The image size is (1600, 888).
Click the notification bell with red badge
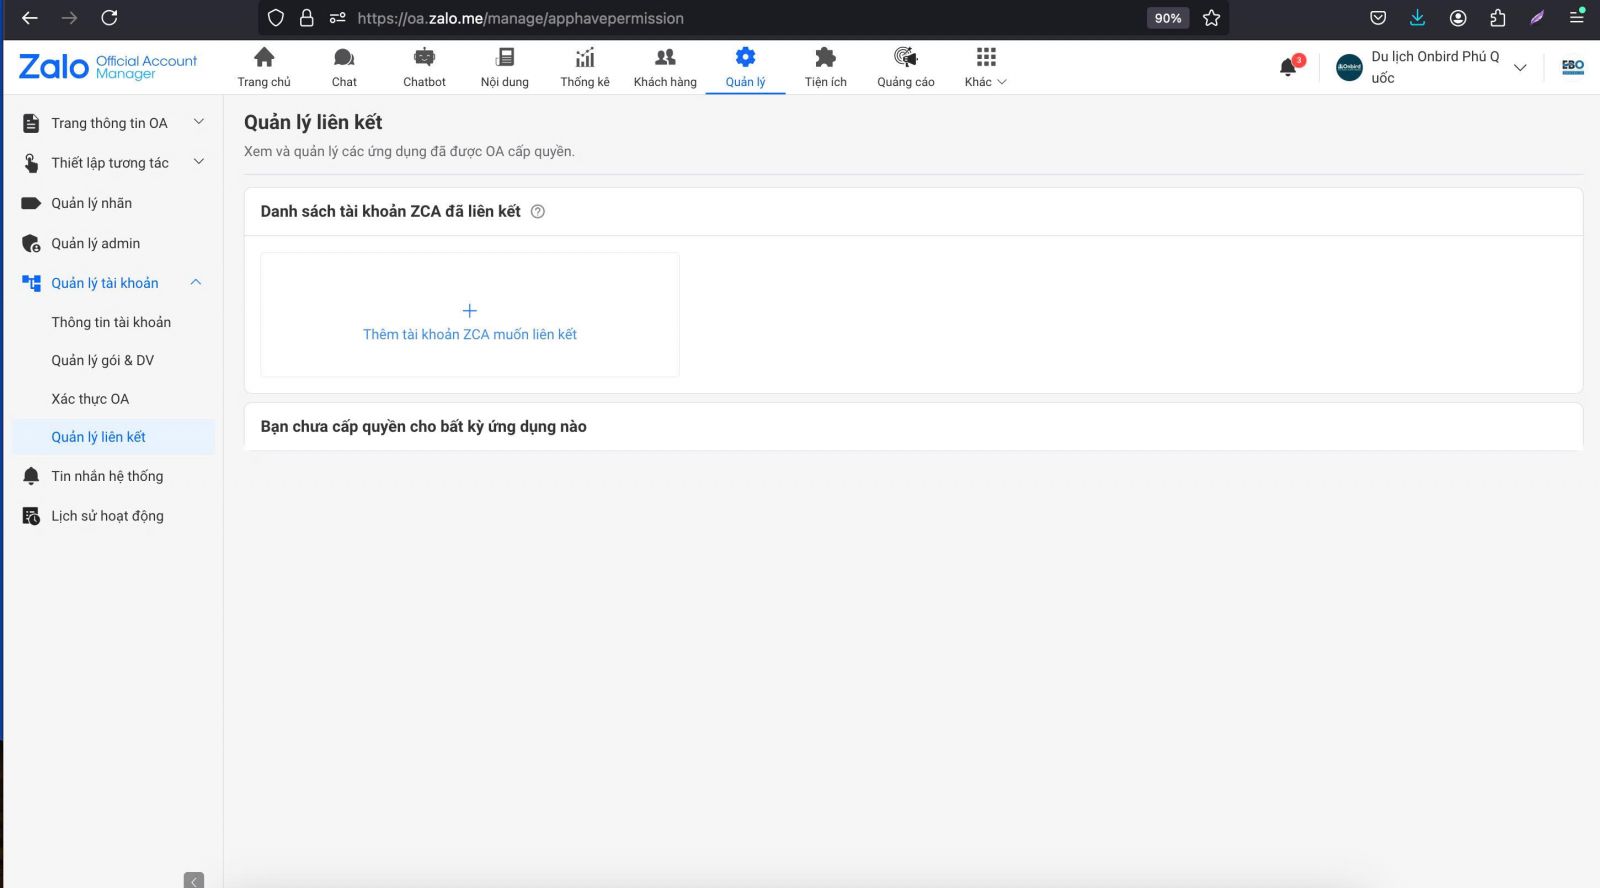click(x=1289, y=67)
